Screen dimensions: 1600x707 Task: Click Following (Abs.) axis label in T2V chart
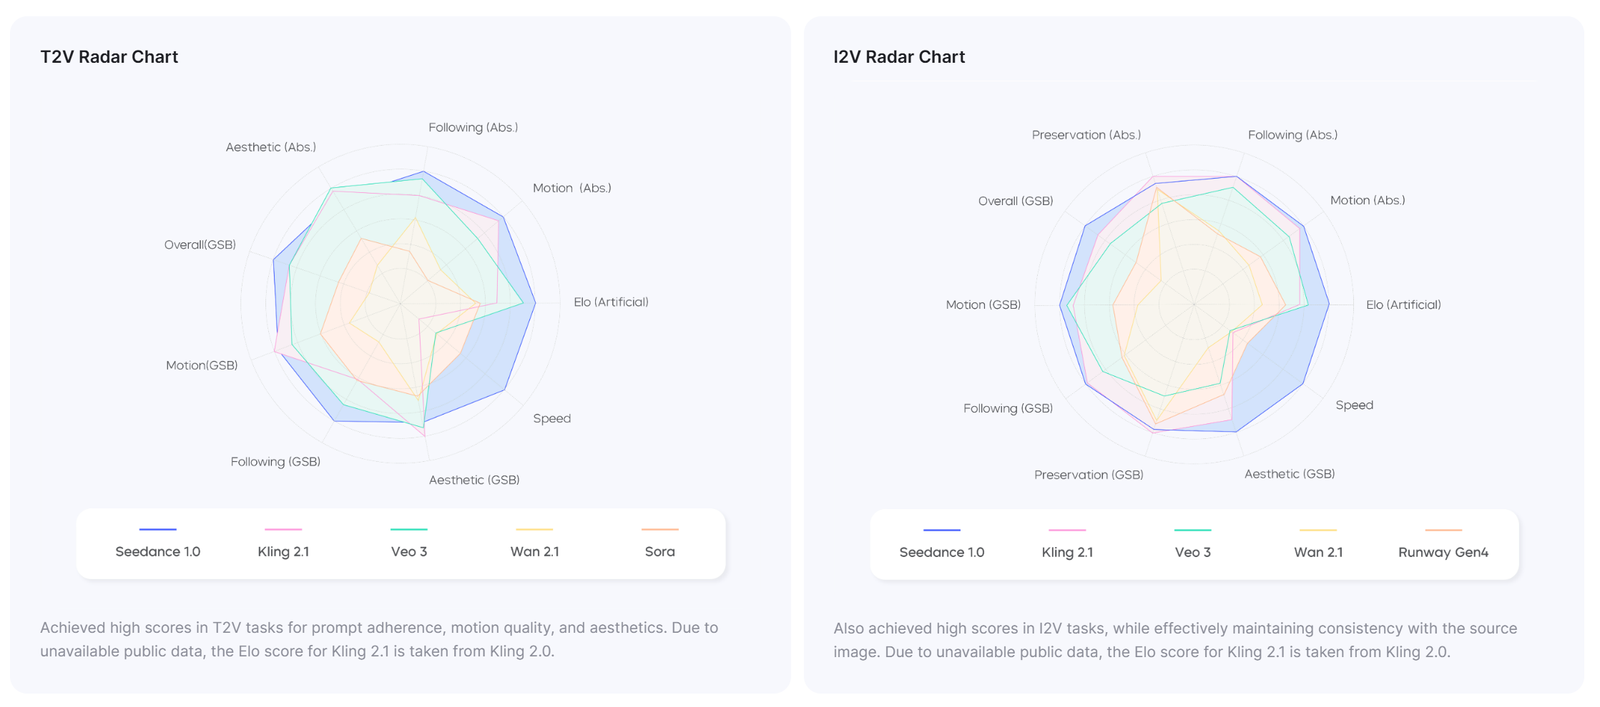point(473,127)
